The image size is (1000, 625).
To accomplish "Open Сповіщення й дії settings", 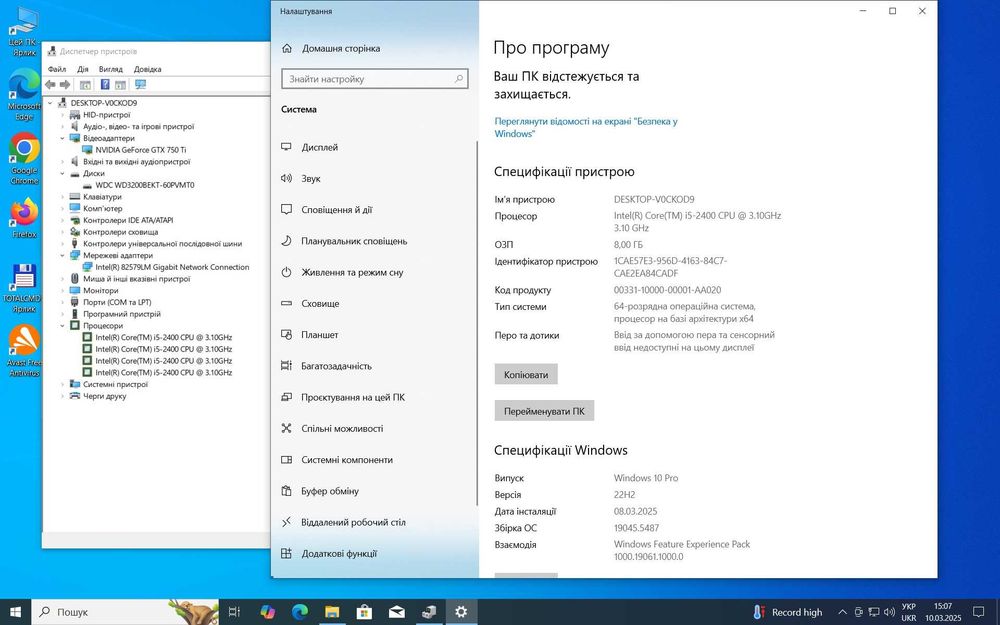I will [374, 210].
